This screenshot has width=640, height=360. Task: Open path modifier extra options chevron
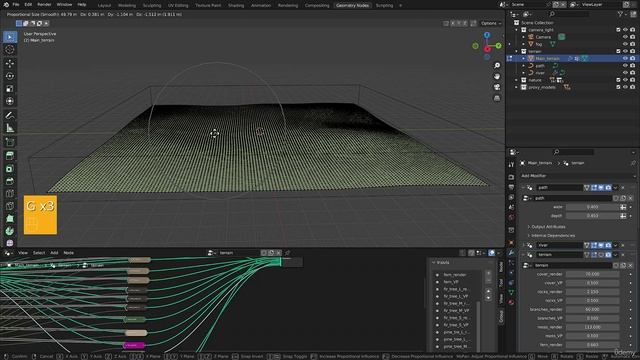coord(616,188)
